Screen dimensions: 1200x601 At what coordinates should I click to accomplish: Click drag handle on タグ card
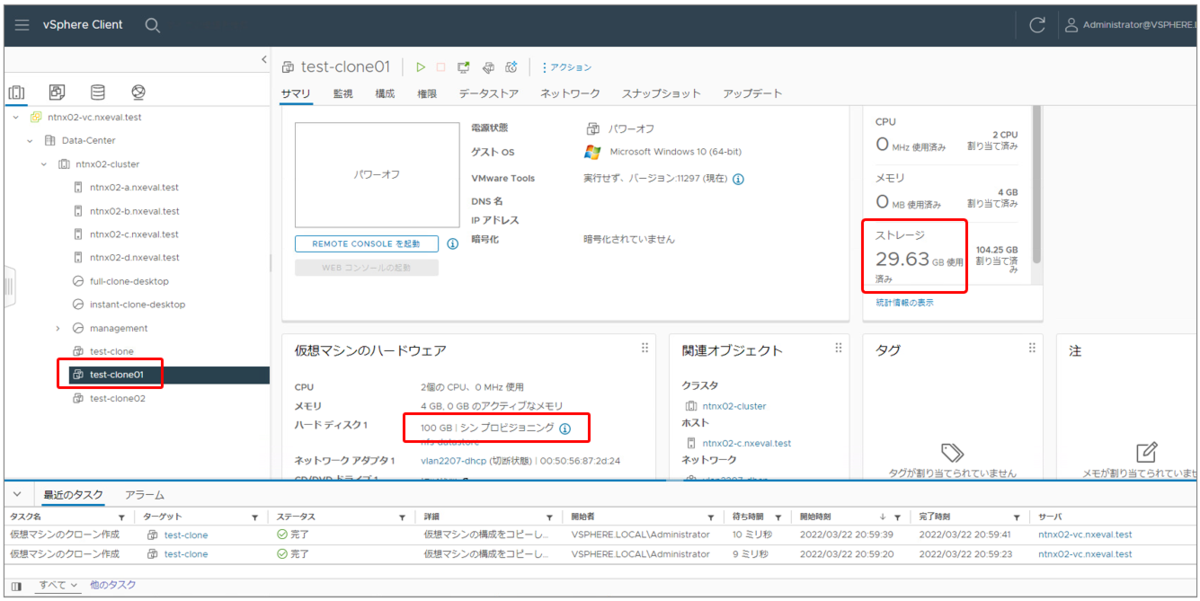[x=1032, y=348]
